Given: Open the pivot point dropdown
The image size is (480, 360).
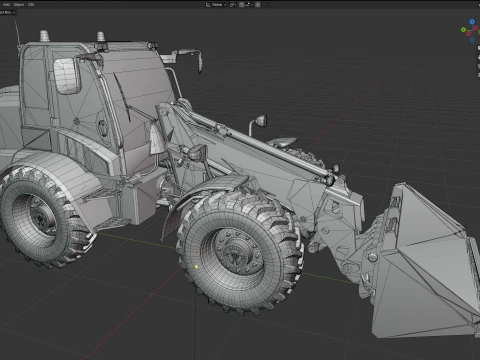Looking at the screenshot, I should click(x=233, y=5).
